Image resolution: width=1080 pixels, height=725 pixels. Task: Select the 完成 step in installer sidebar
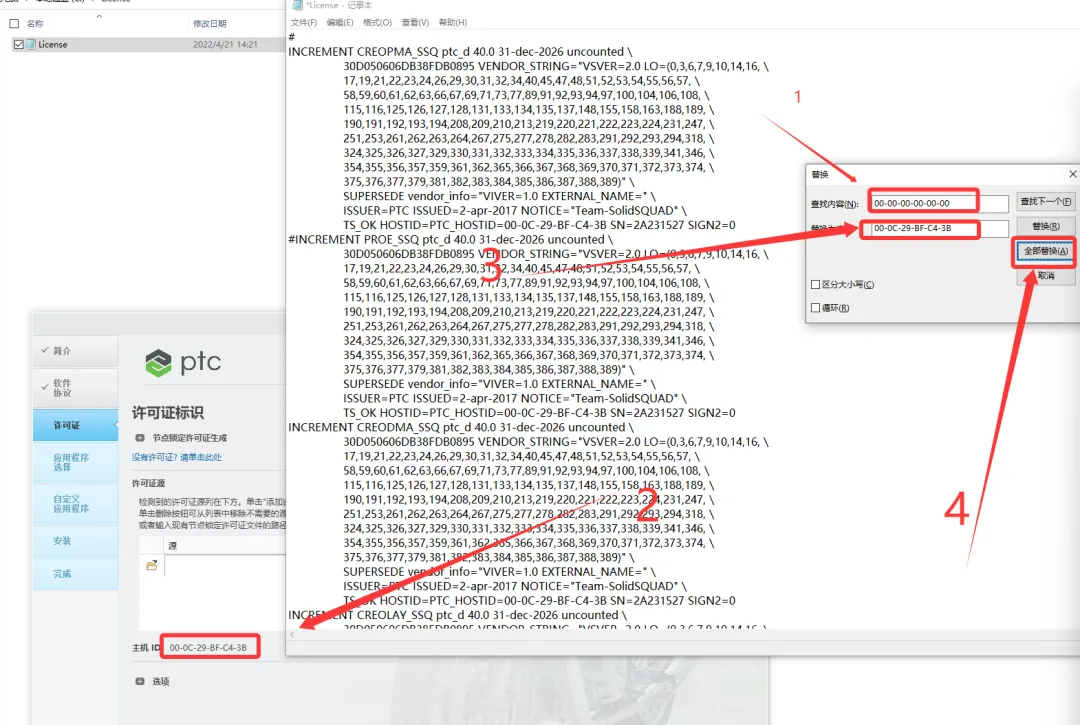tap(75, 574)
